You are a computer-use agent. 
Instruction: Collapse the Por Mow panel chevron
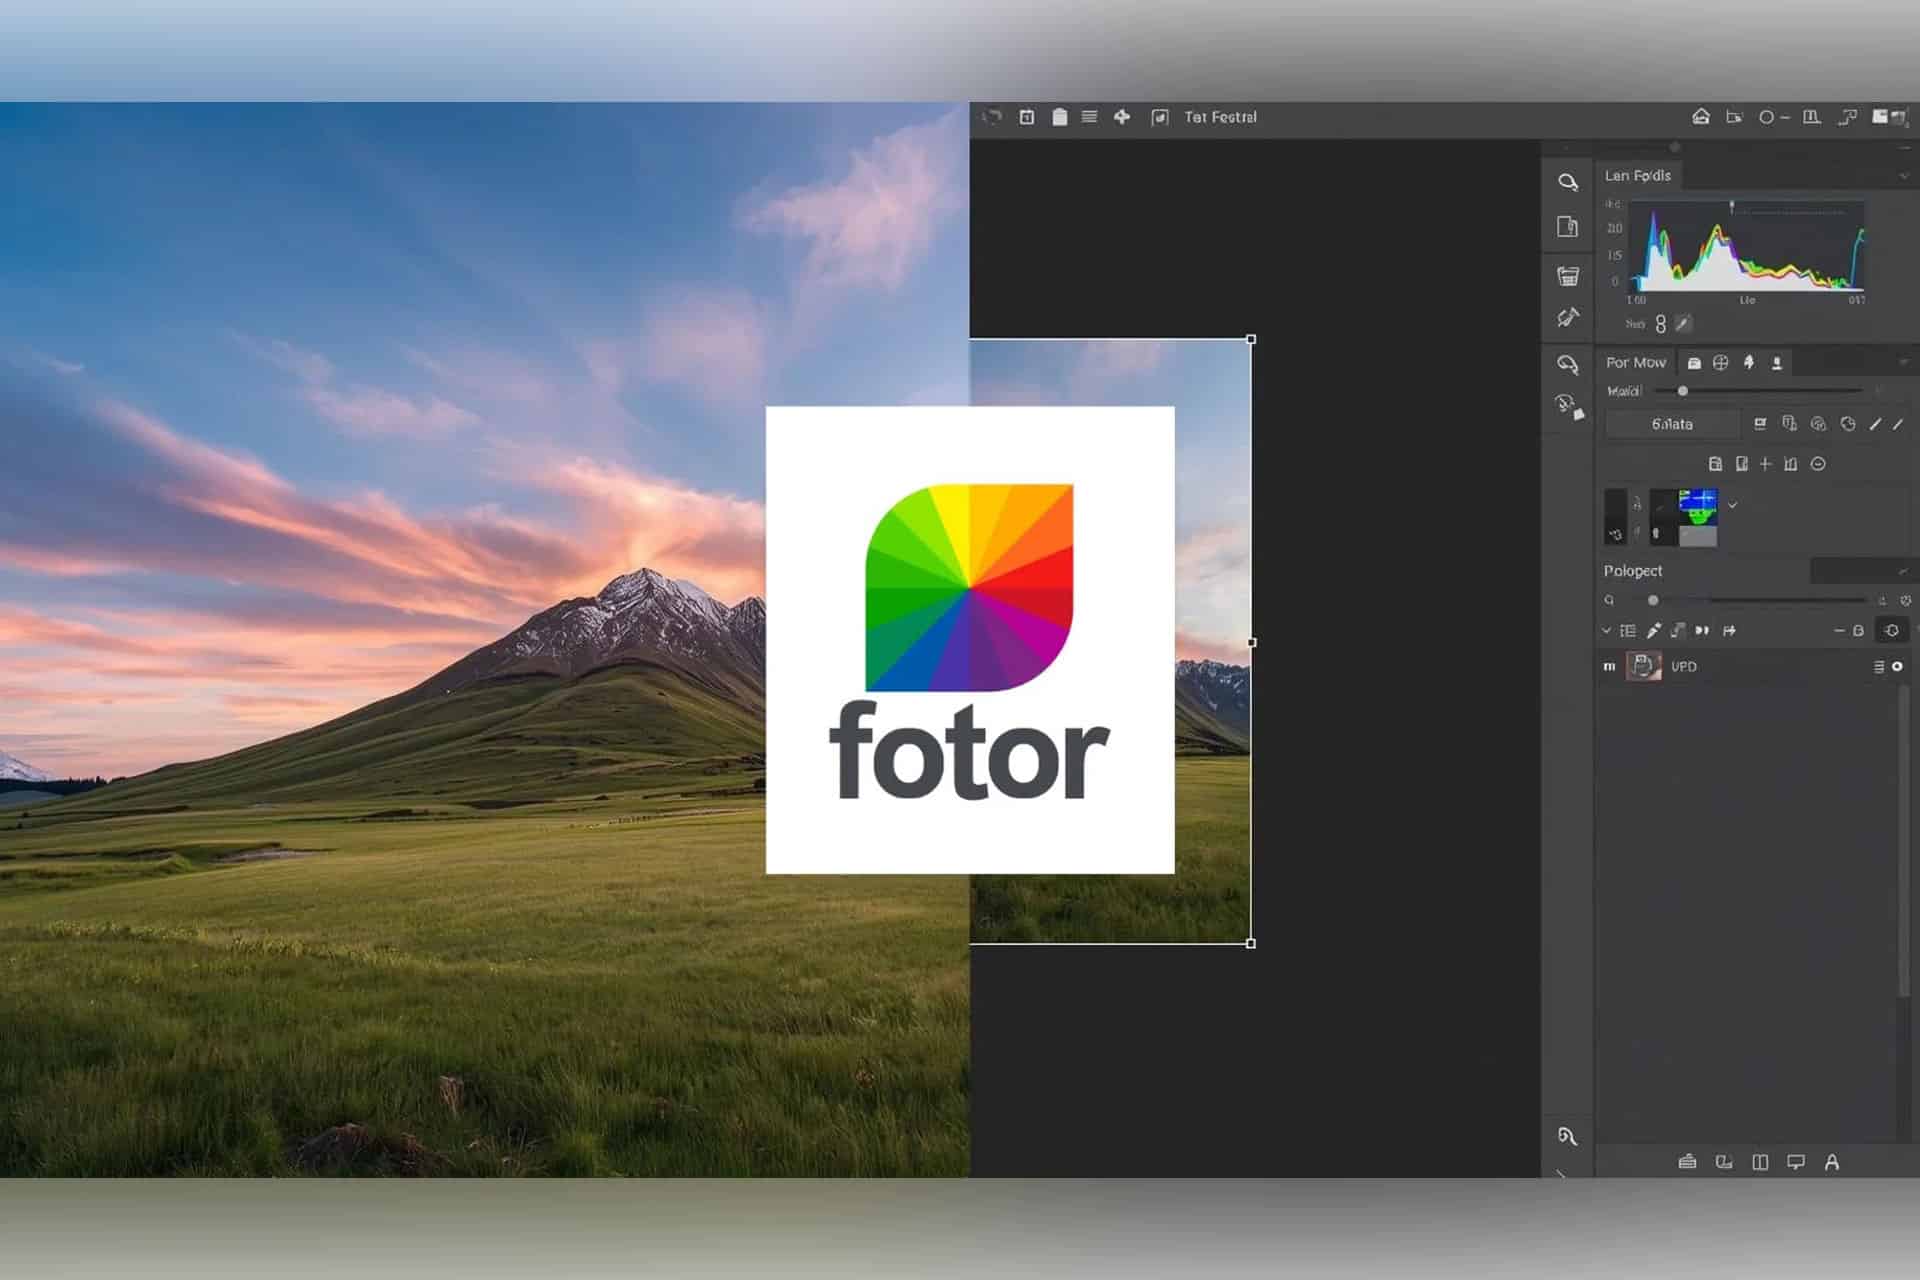[1903, 362]
